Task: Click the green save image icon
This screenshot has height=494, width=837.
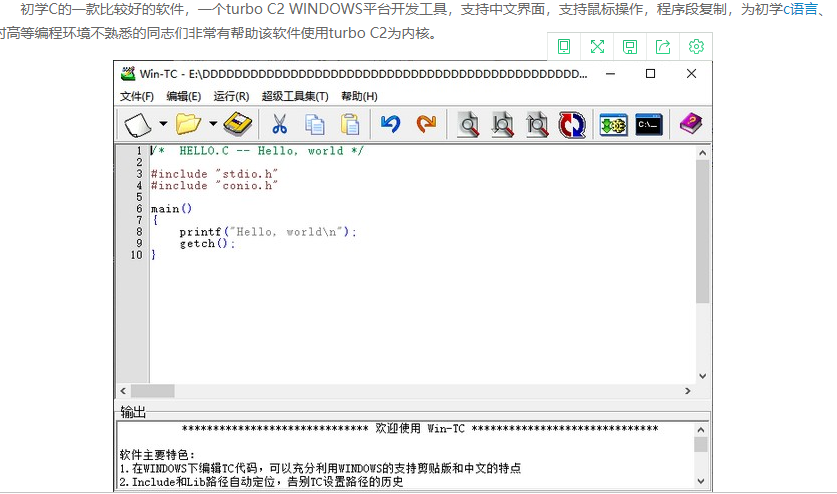Action: coord(630,46)
